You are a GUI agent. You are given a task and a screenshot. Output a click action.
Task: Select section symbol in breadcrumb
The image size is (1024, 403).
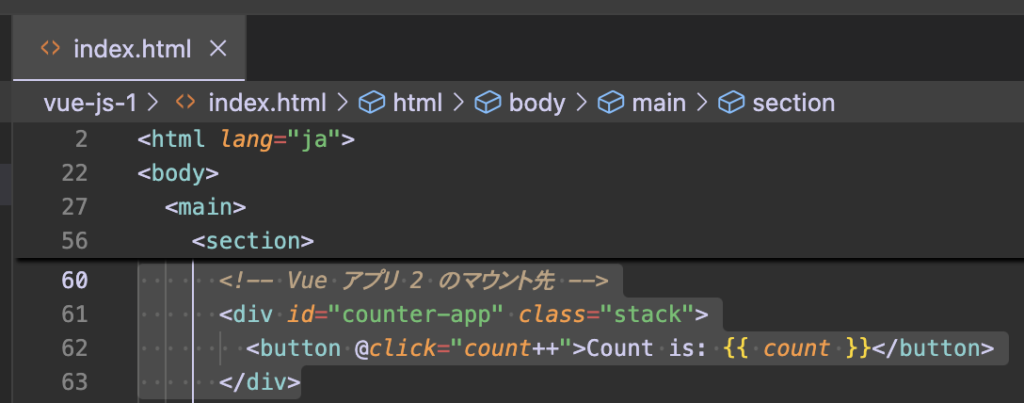(793, 103)
